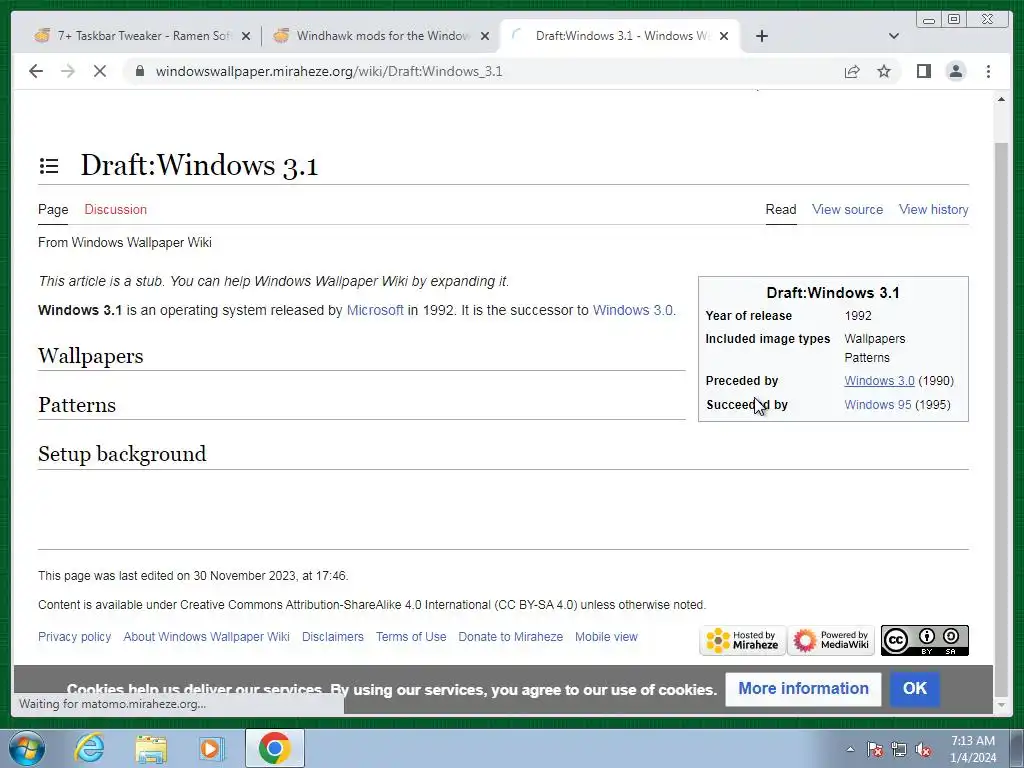Open a new tab with plus button
Image resolution: width=1024 pixels, height=768 pixels.
(761, 36)
